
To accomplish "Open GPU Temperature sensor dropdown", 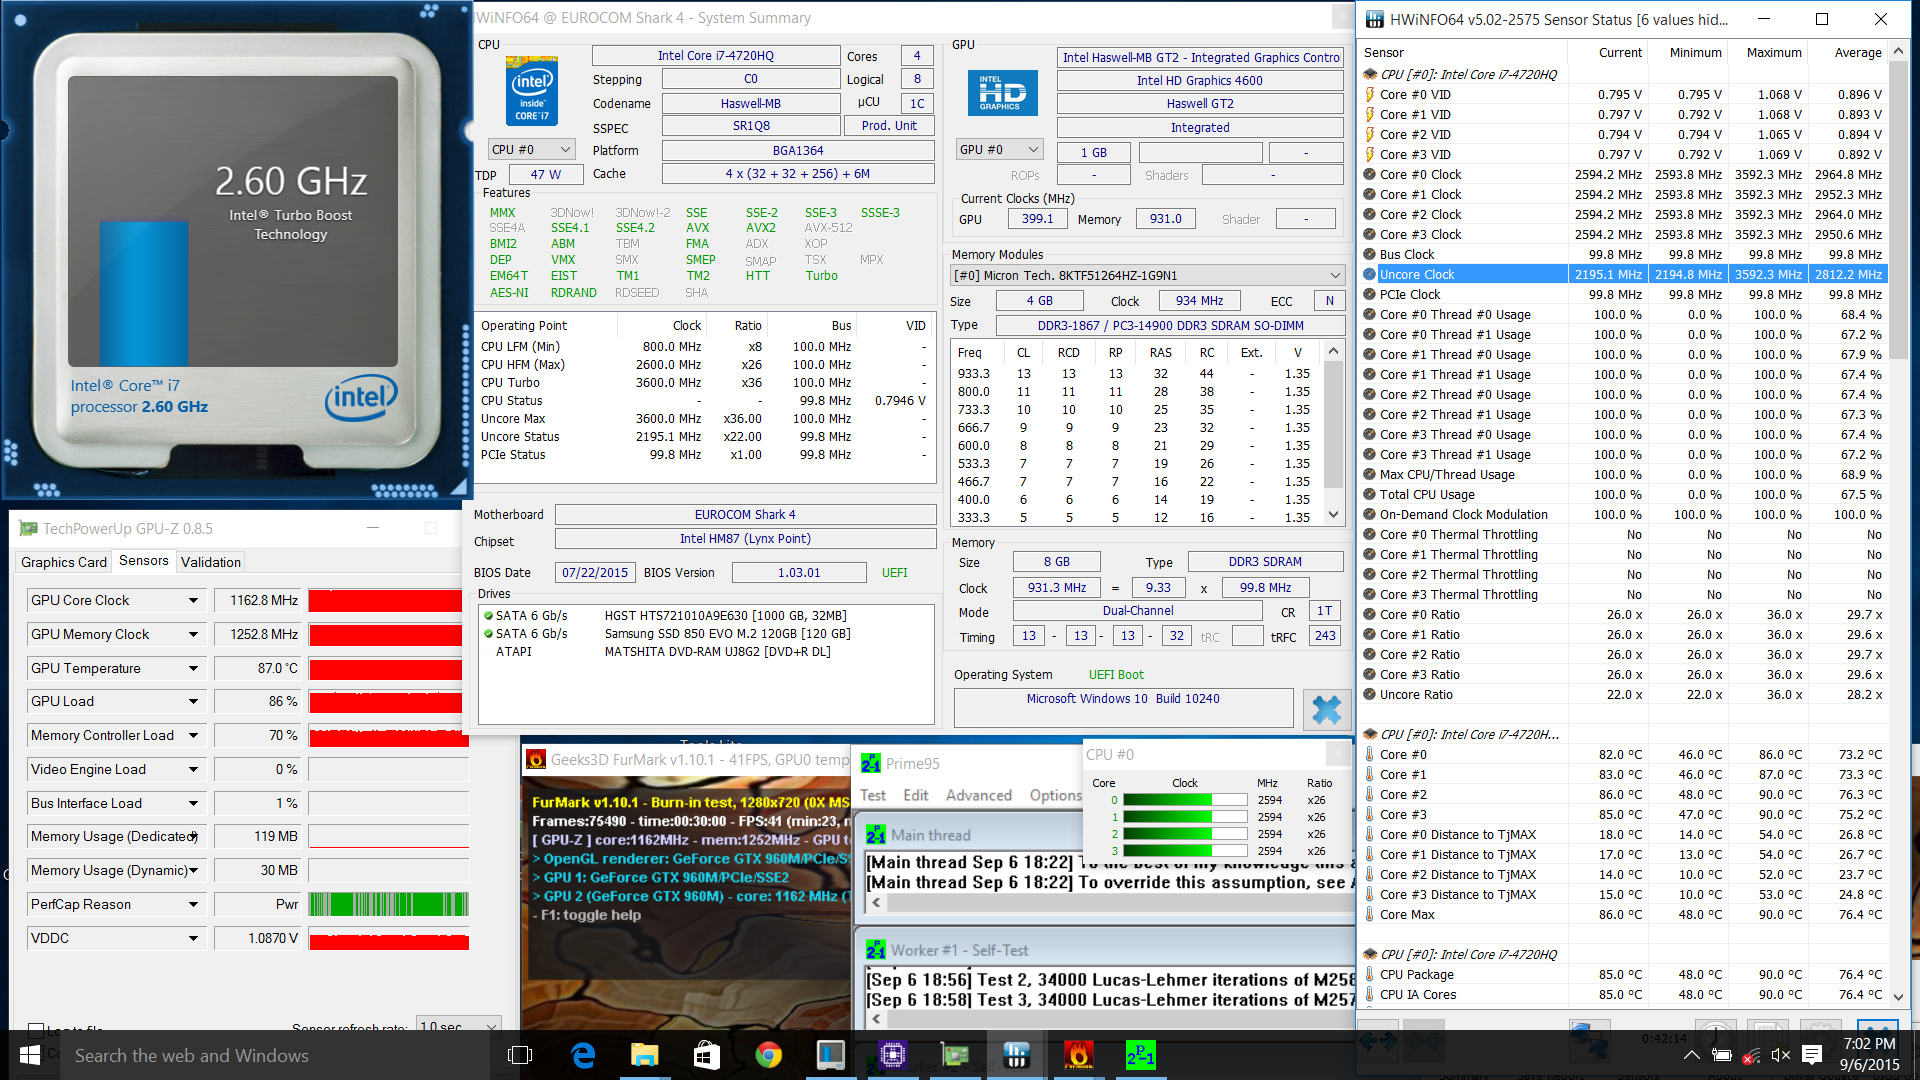I will 193,669.
